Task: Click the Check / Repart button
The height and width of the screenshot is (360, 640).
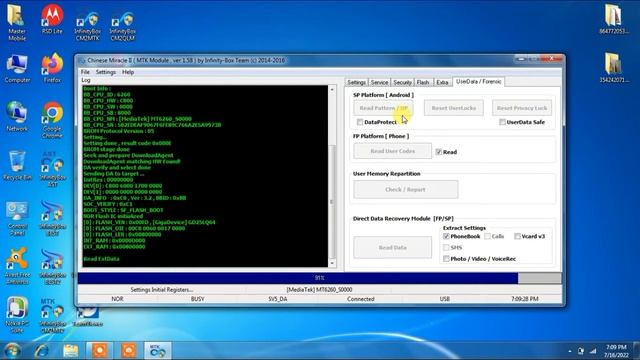Action: [405, 189]
